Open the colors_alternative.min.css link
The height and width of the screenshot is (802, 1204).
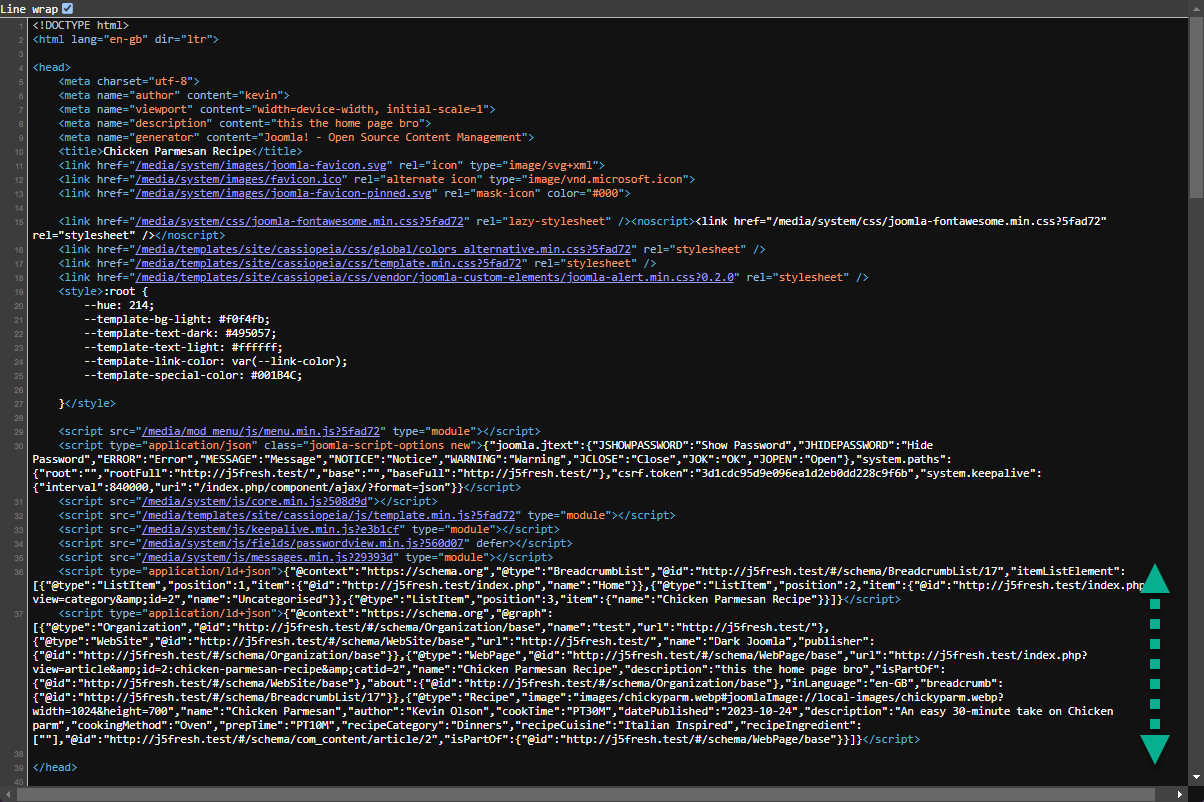click(x=384, y=249)
